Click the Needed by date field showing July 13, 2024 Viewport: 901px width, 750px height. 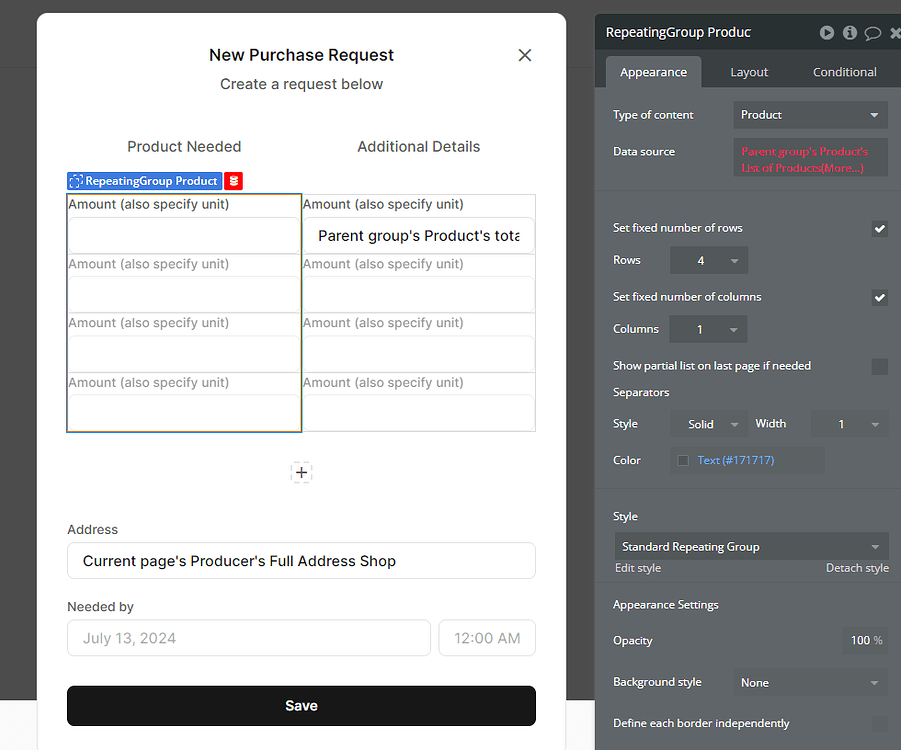(248, 637)
